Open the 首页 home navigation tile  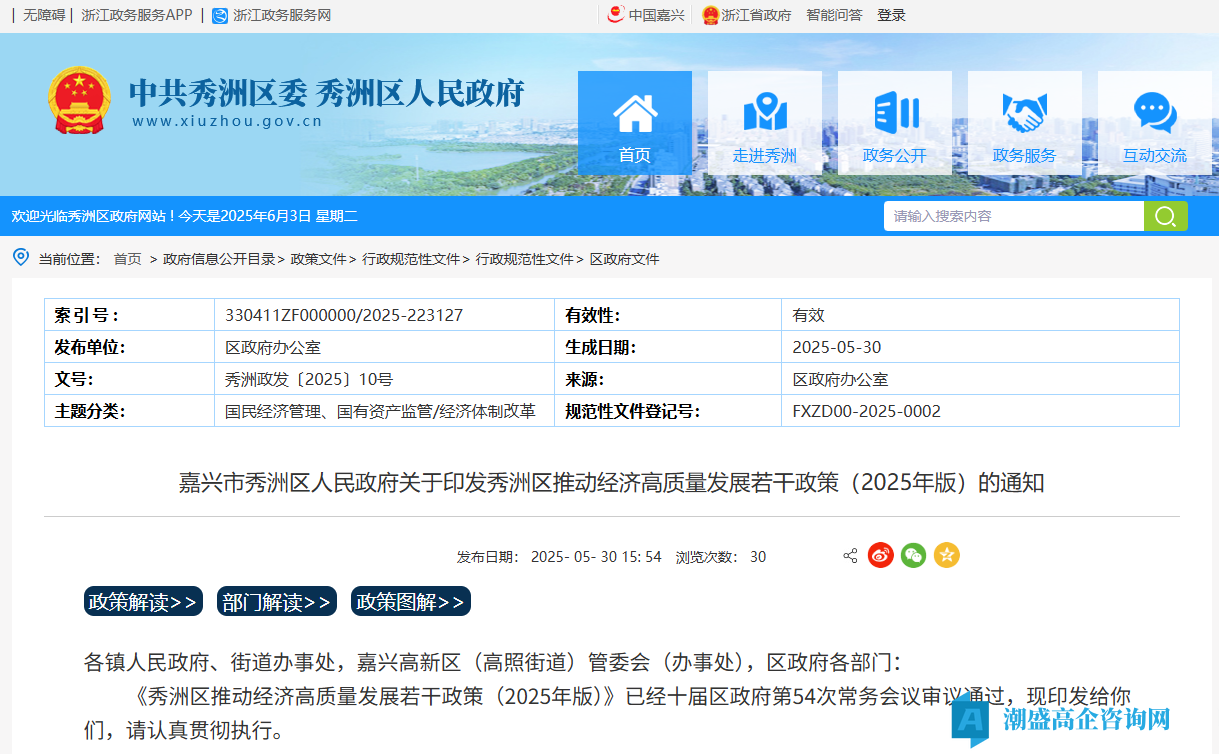pos(634,122)
